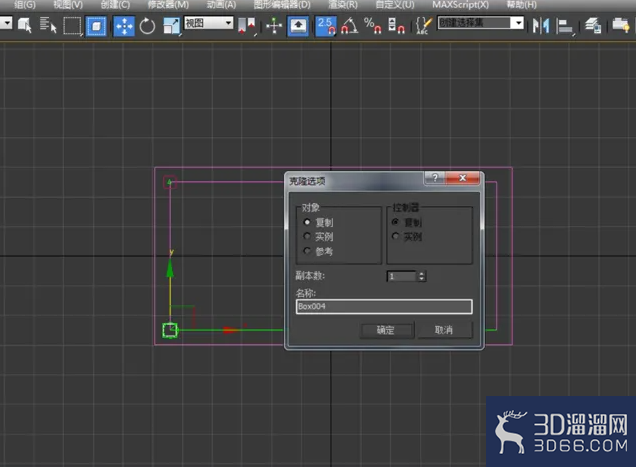Open the selection filter dropdown at toolbar left
The width and height of the screenshot is (636, 467).
(x=6, y=23)
